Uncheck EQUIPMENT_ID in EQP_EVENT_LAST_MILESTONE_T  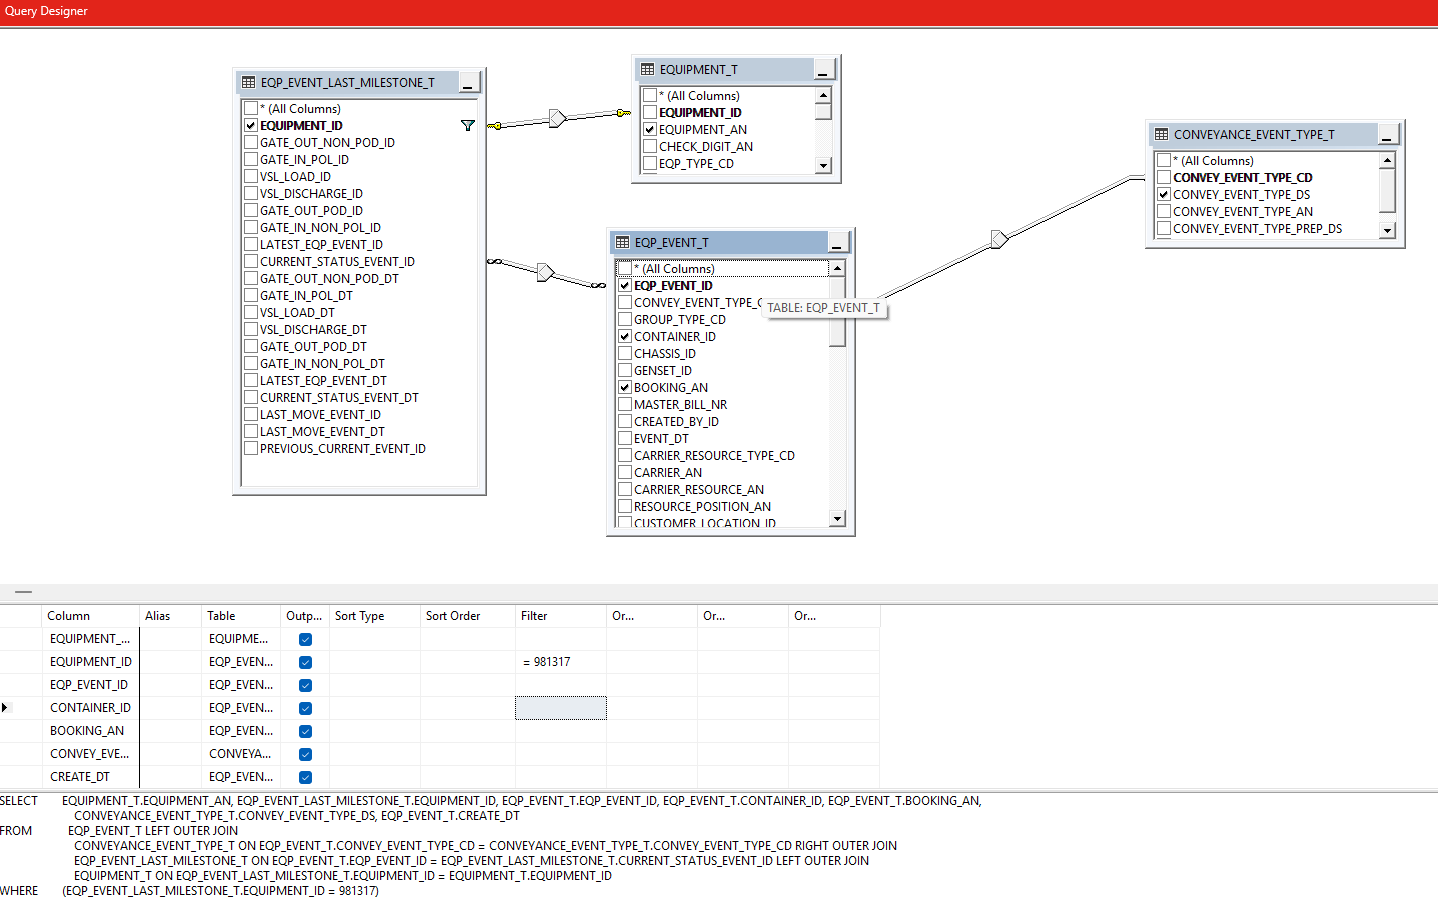(x=251, y=126)
